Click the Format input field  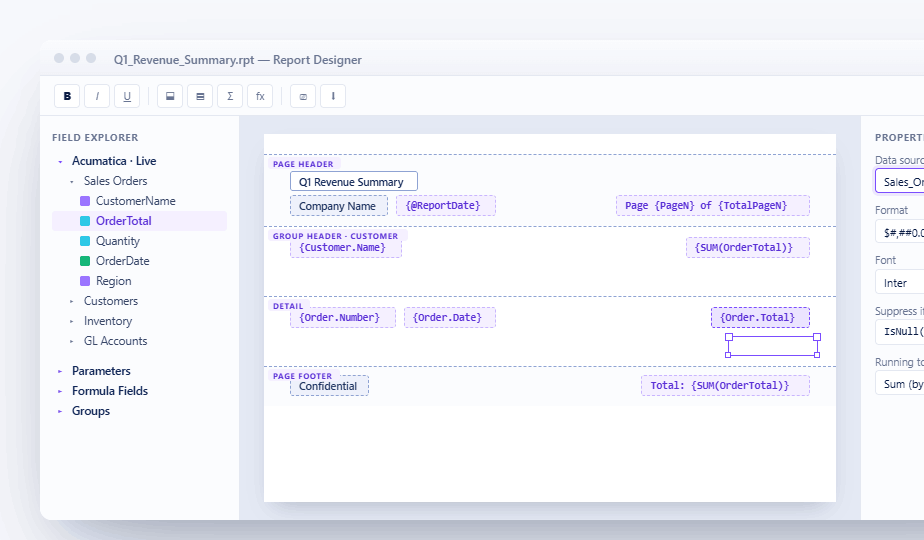(x=899, y=232)
